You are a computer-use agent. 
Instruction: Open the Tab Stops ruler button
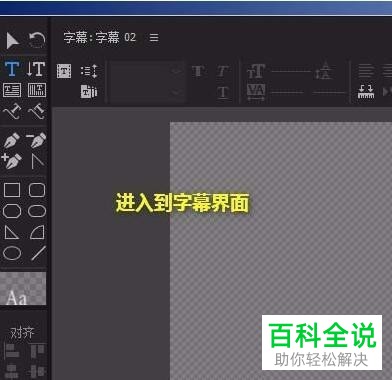point(366,91)
